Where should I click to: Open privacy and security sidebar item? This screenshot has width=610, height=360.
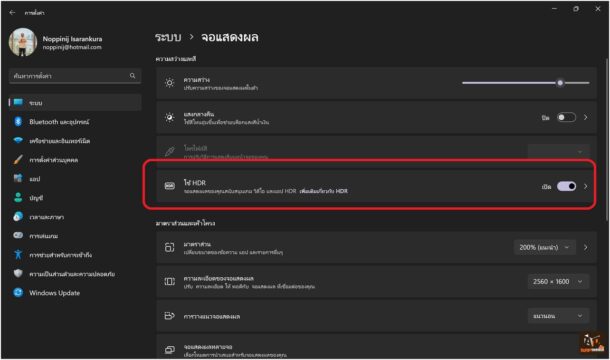pos(75,274)
